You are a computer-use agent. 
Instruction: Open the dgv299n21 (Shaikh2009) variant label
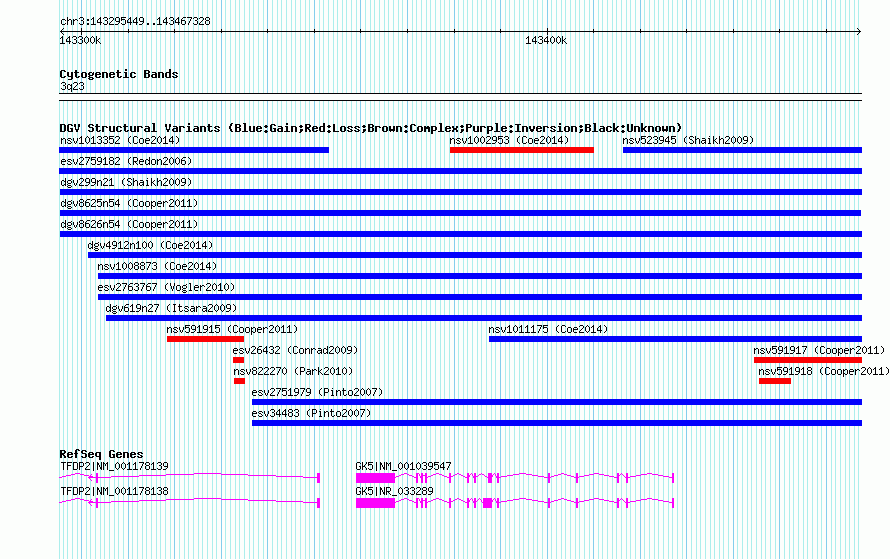tap(126, 182)
